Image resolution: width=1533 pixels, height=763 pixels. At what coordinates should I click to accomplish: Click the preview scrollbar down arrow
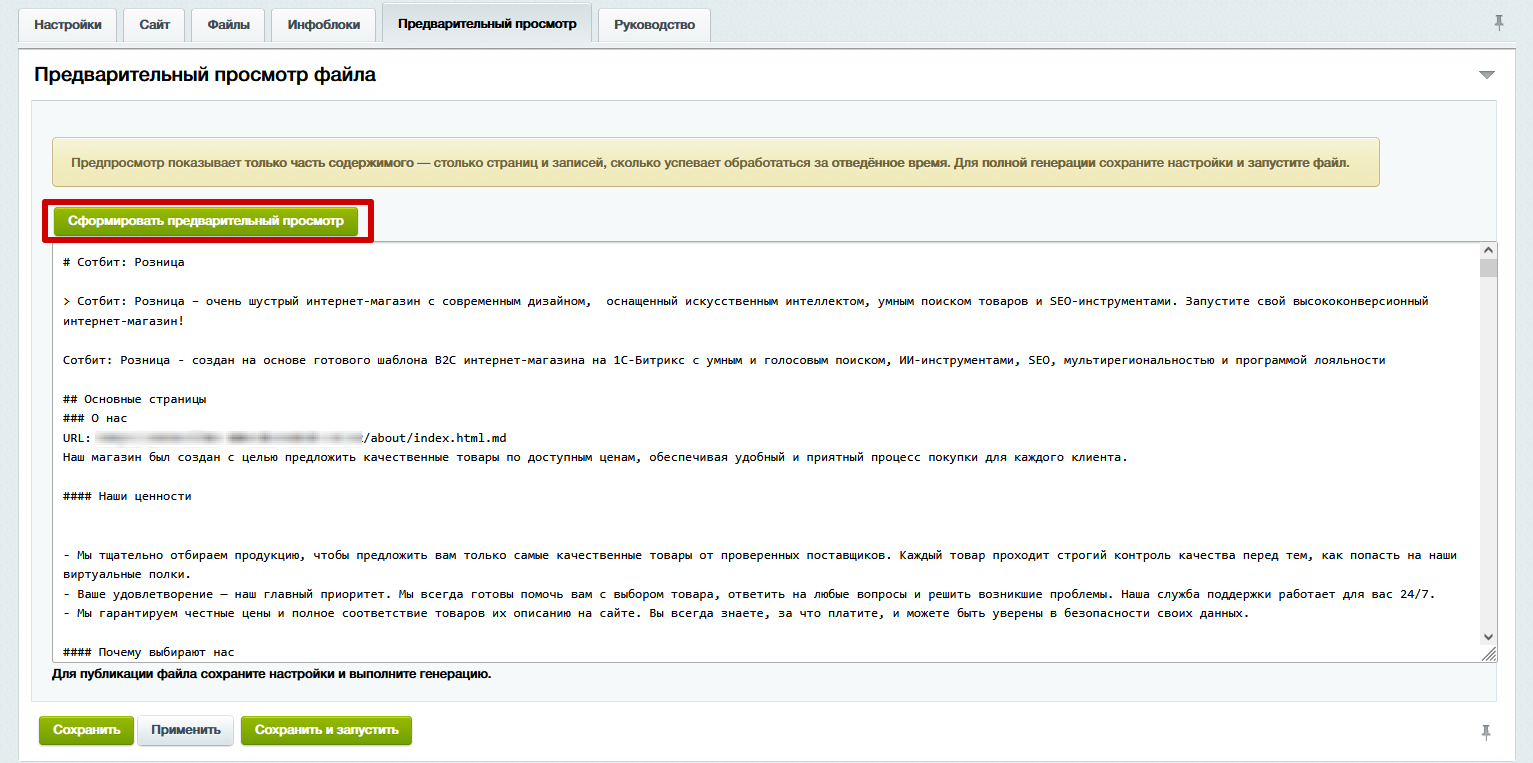(1488, 636)
